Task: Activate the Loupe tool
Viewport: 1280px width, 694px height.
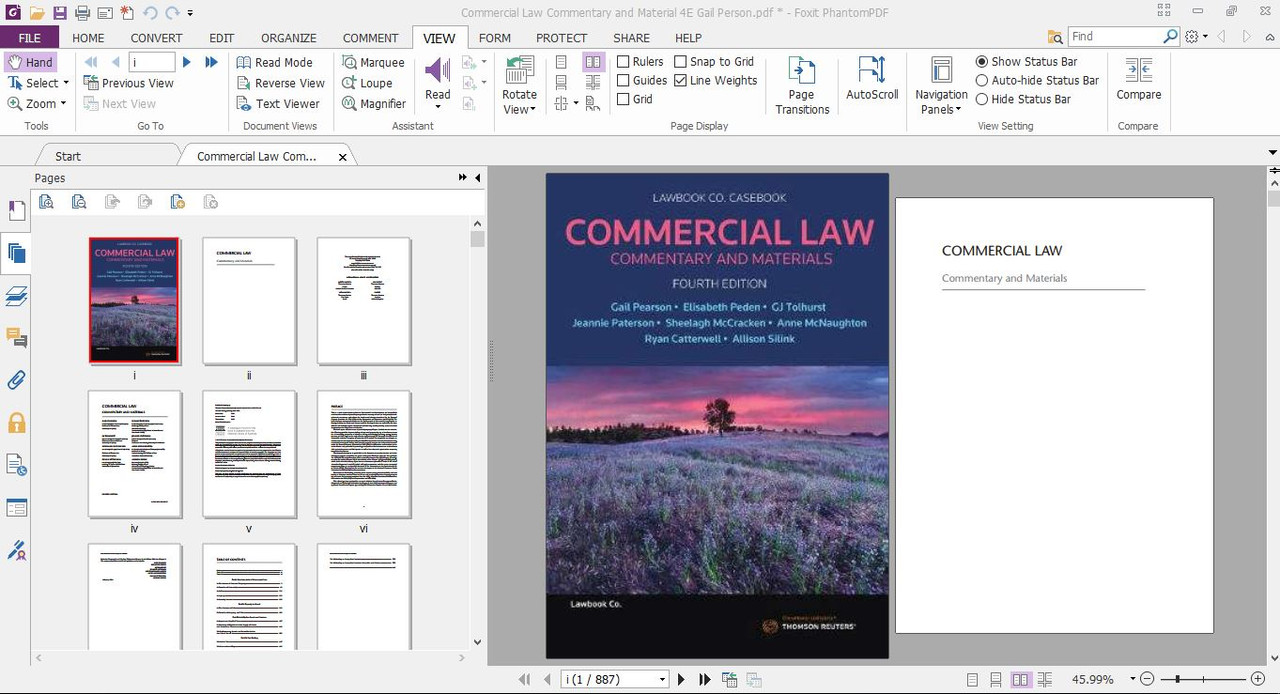Action: 367,83
